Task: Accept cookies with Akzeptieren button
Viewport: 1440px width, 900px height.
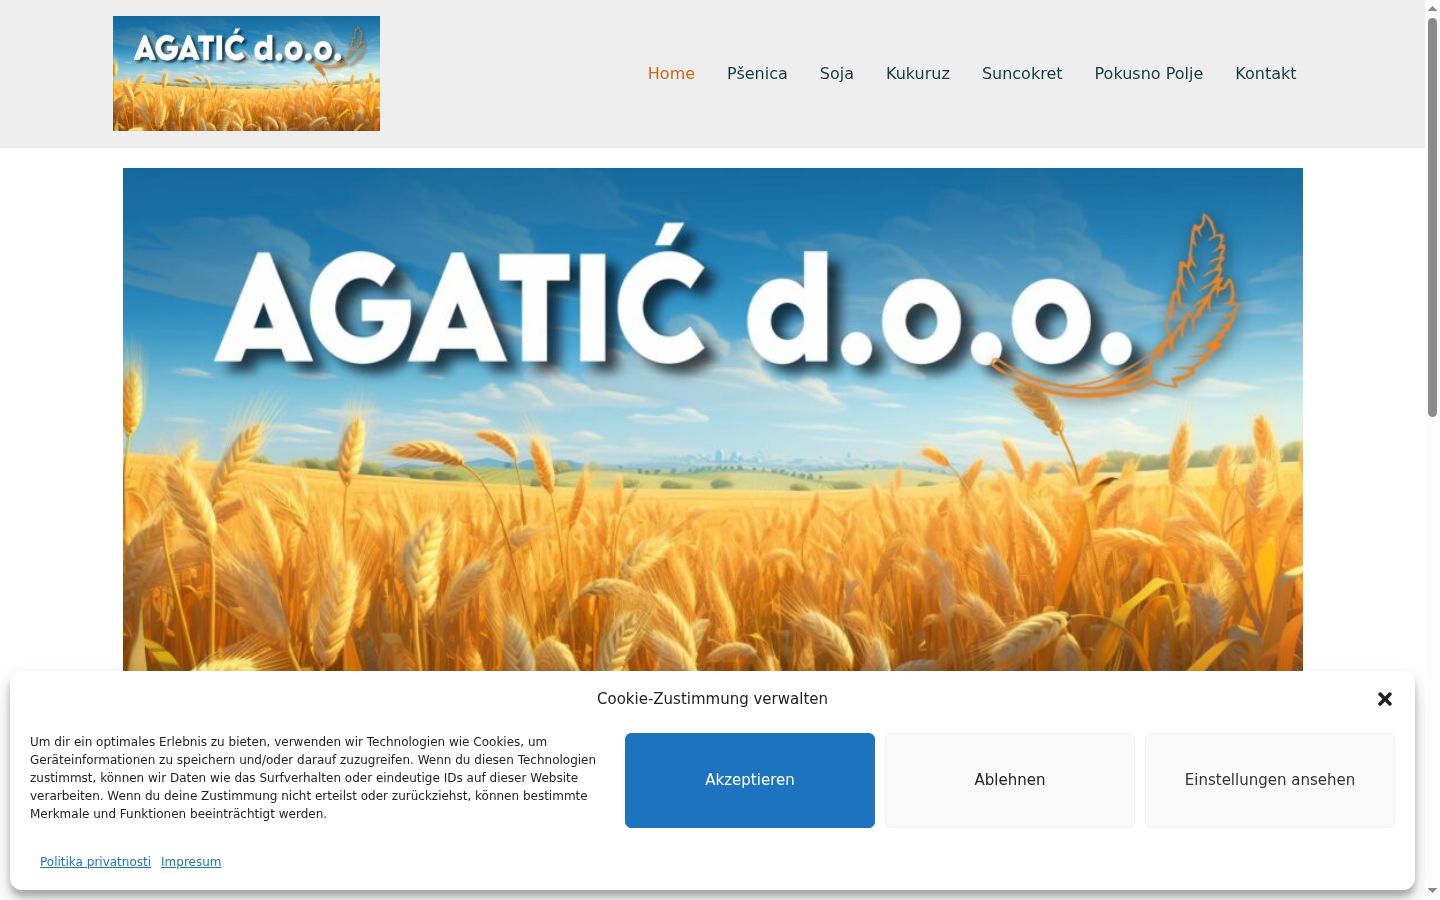Action: (x=750, y=780)
